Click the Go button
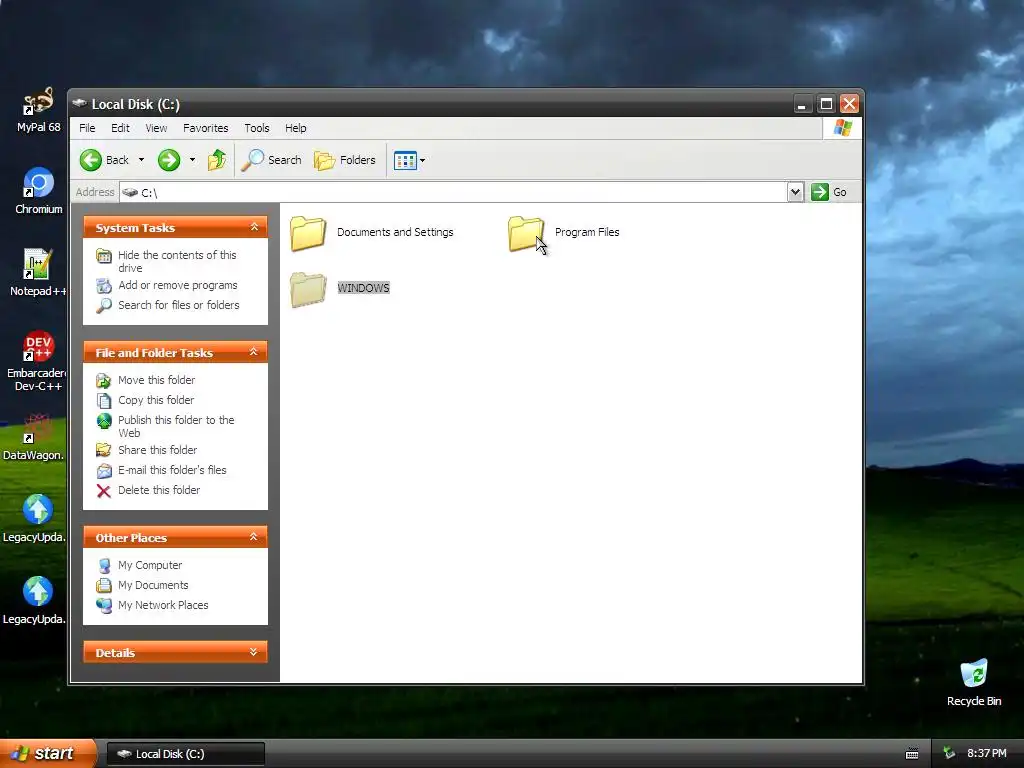1024x768 pixels. [x=829, y=192]
